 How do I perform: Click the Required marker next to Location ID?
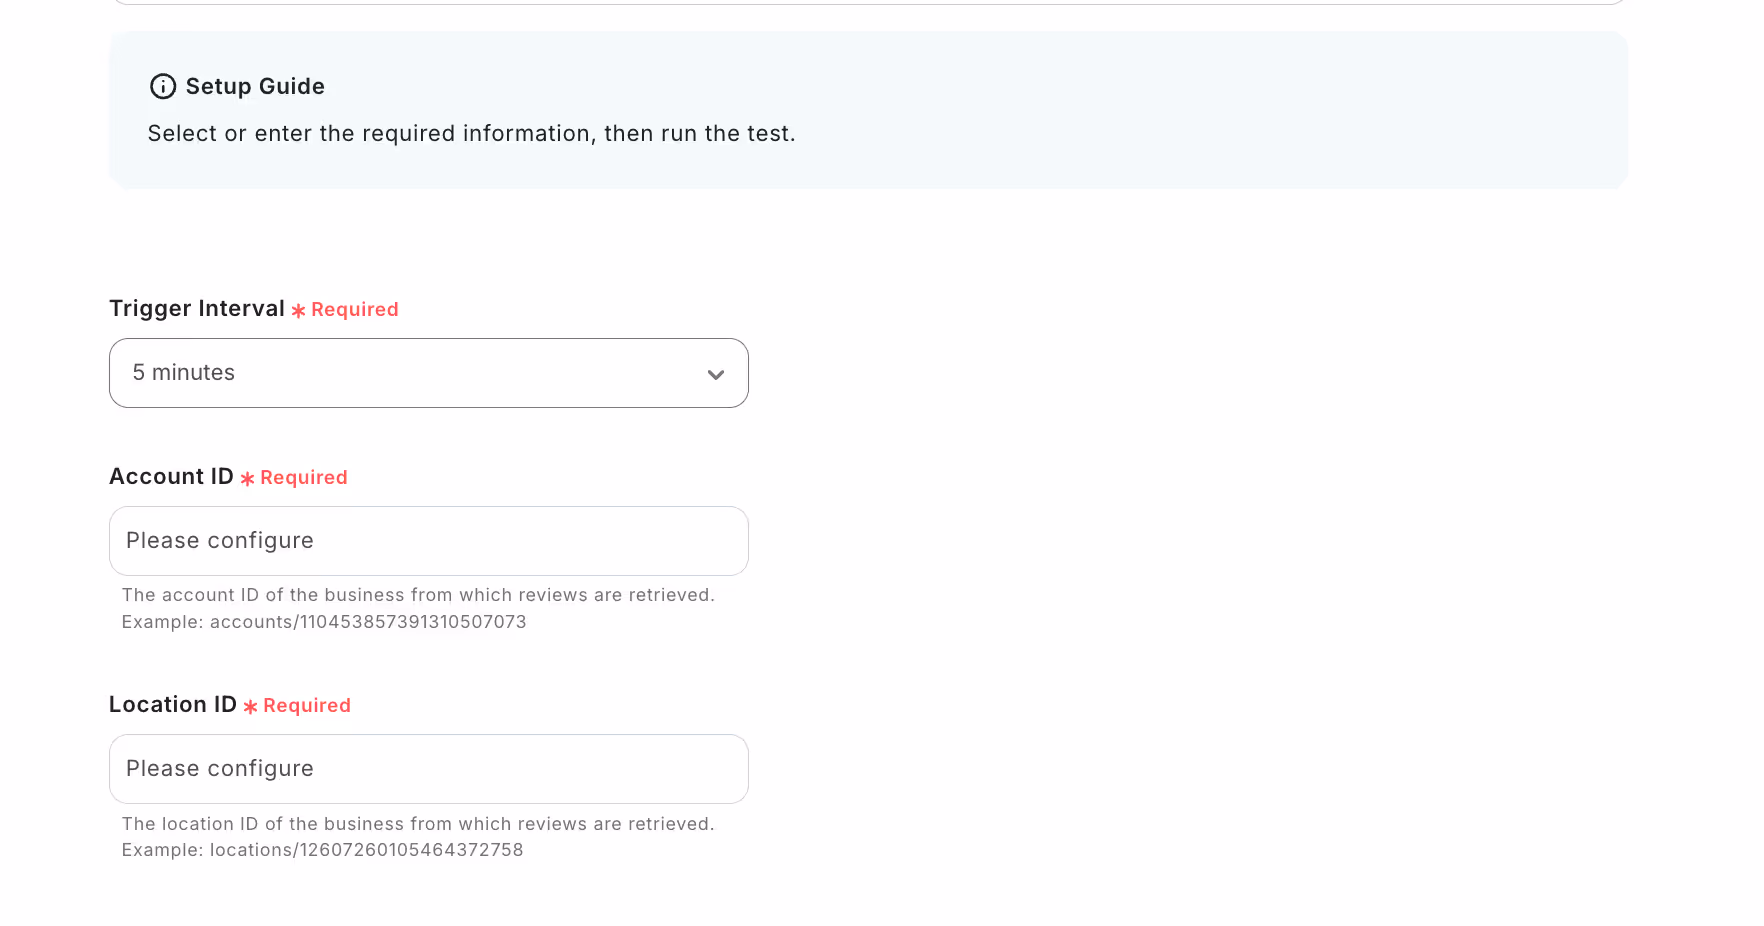[x=297, y=706]
